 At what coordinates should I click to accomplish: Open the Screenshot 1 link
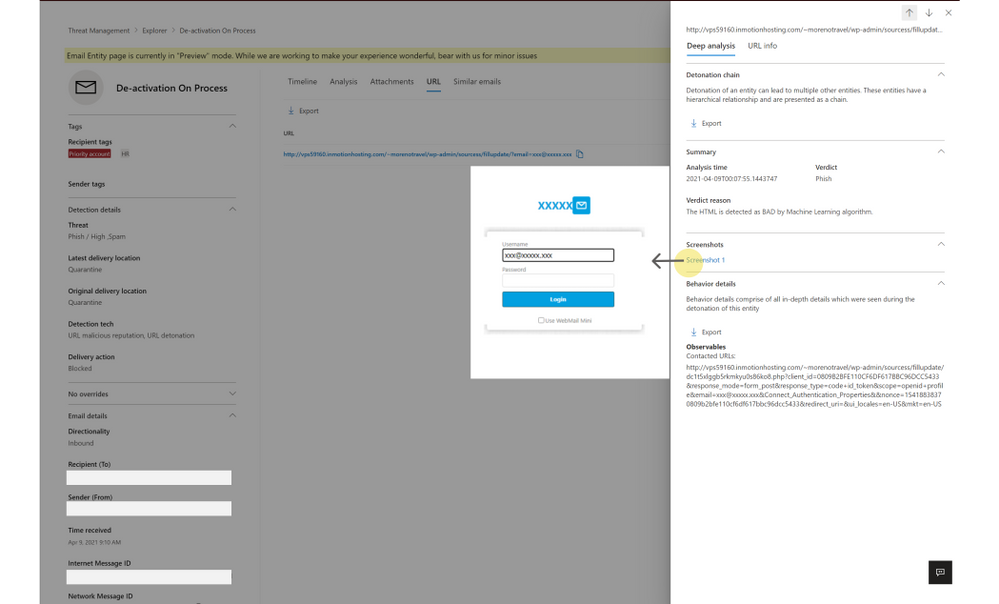point(705,260)
